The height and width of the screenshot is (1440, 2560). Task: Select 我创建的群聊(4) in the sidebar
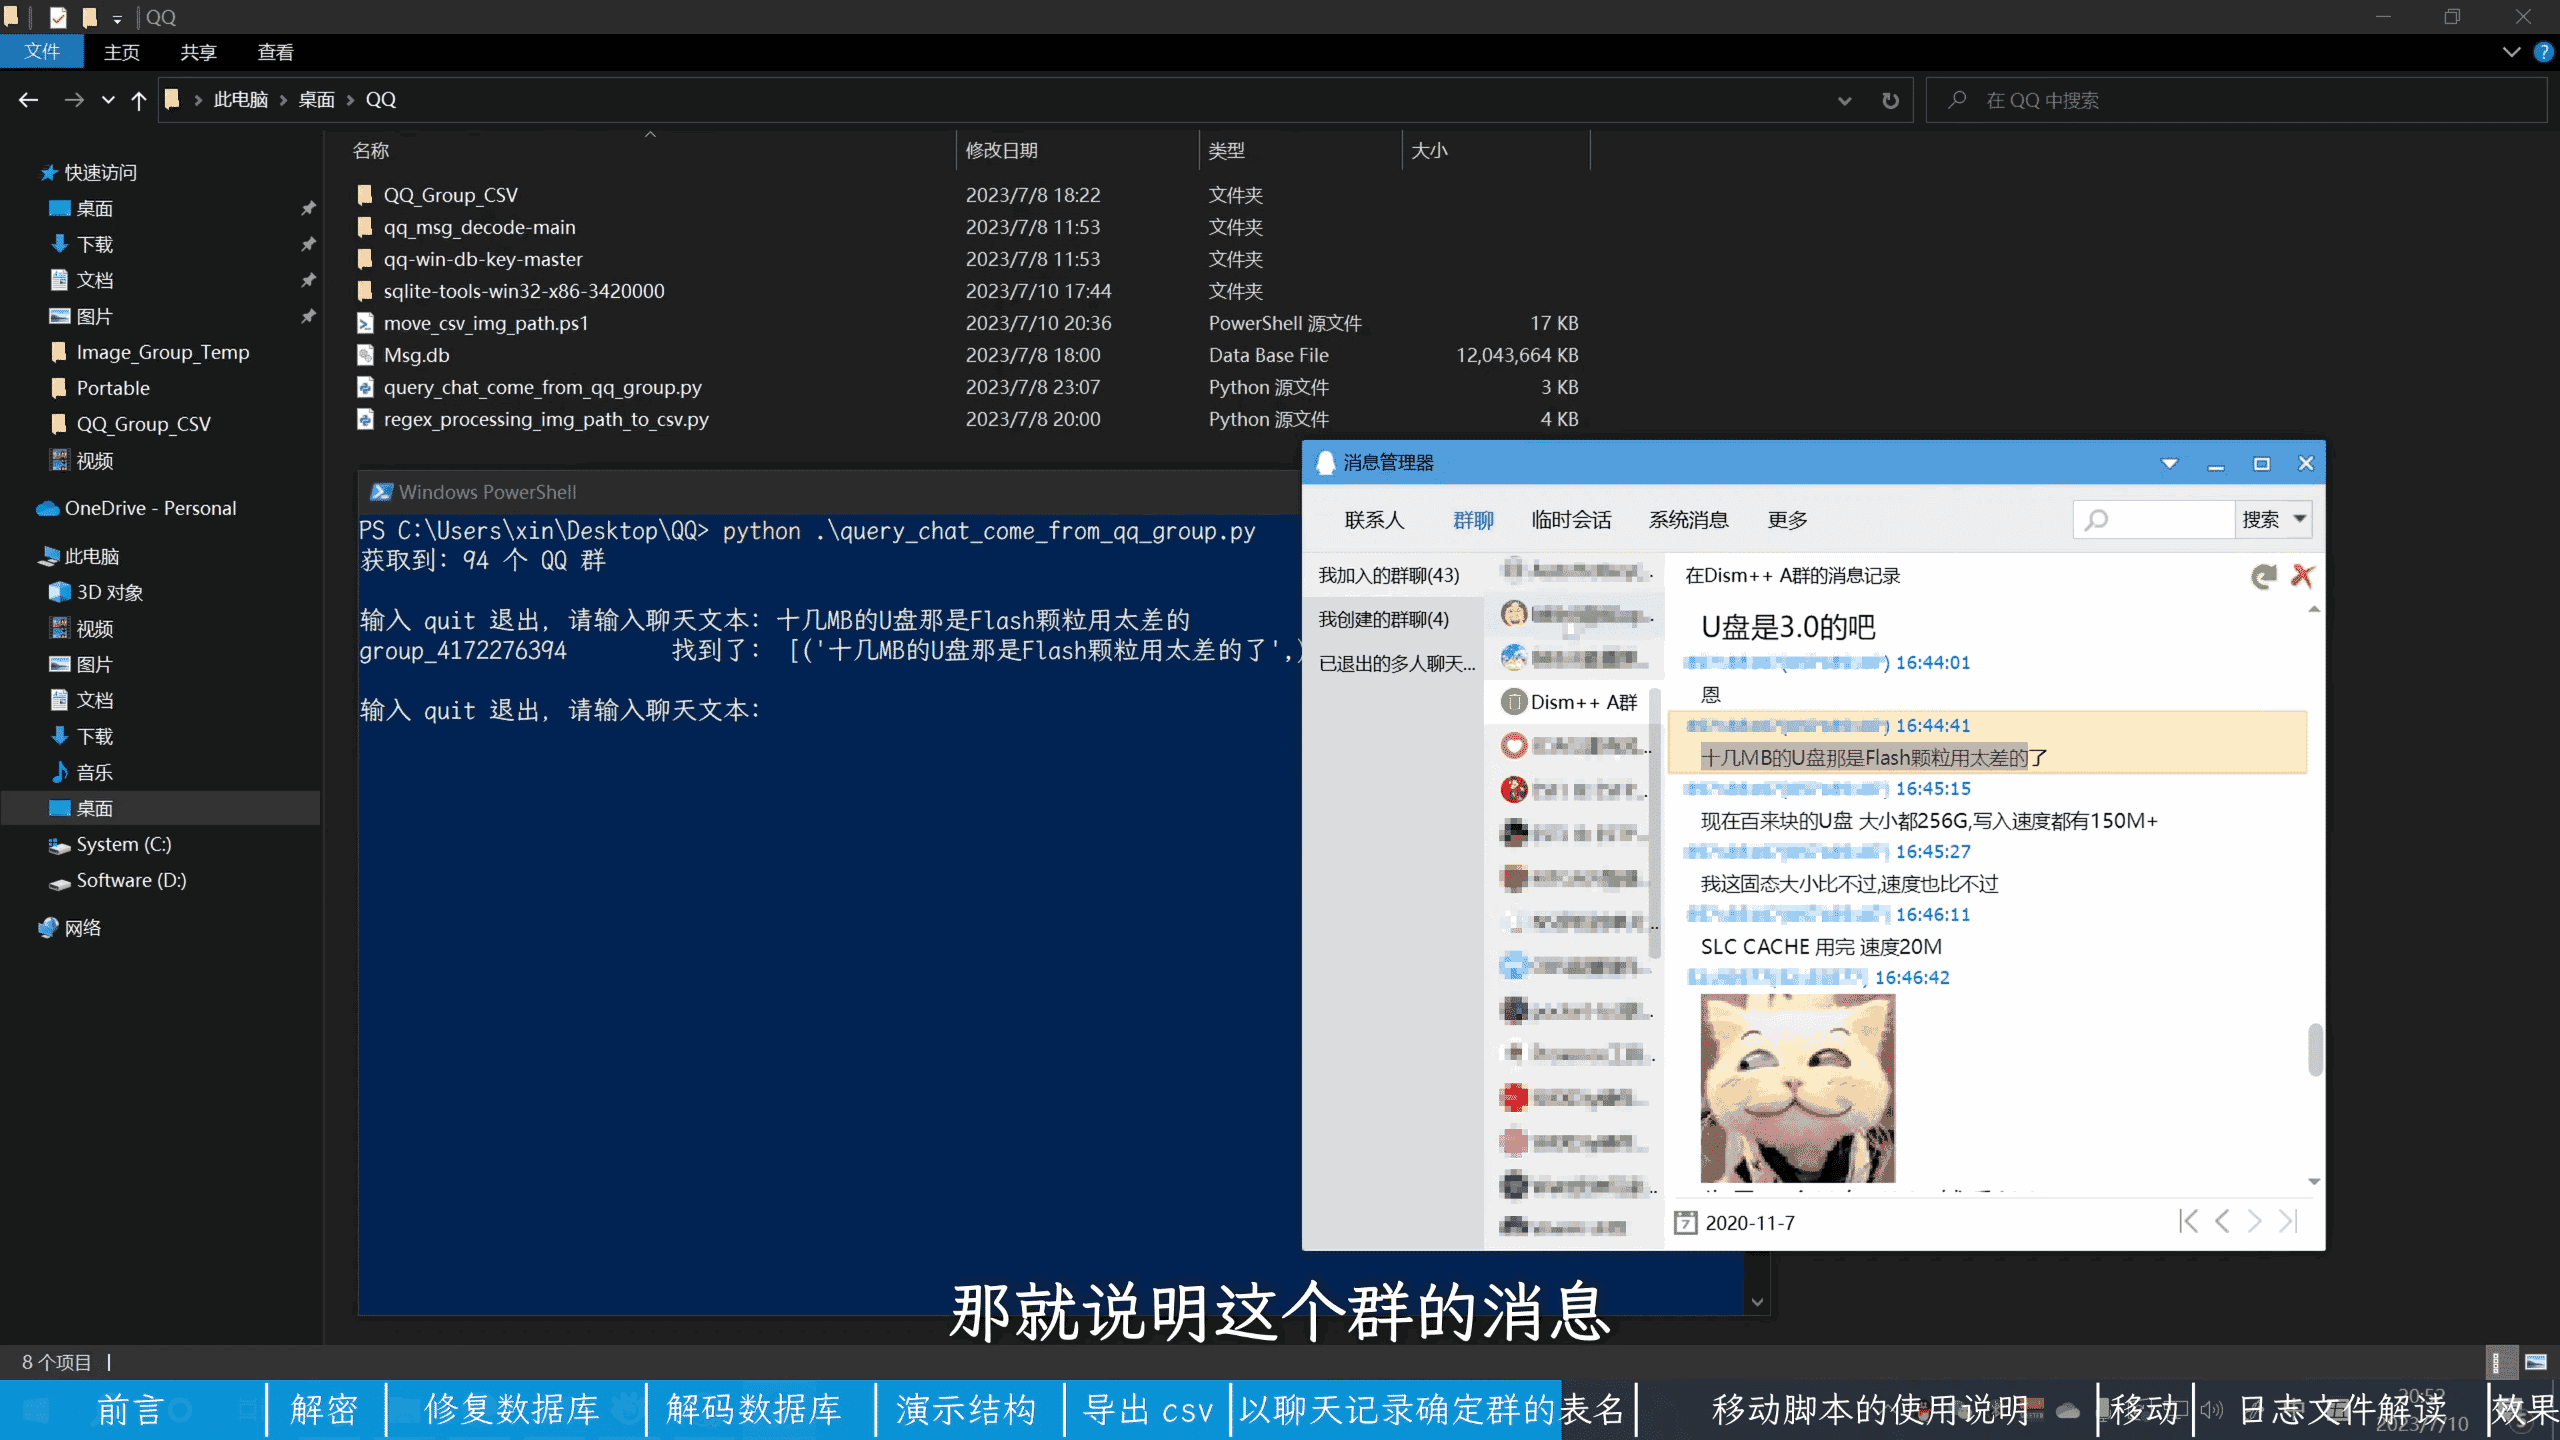pyautogui.click(x=1381, y=619)
